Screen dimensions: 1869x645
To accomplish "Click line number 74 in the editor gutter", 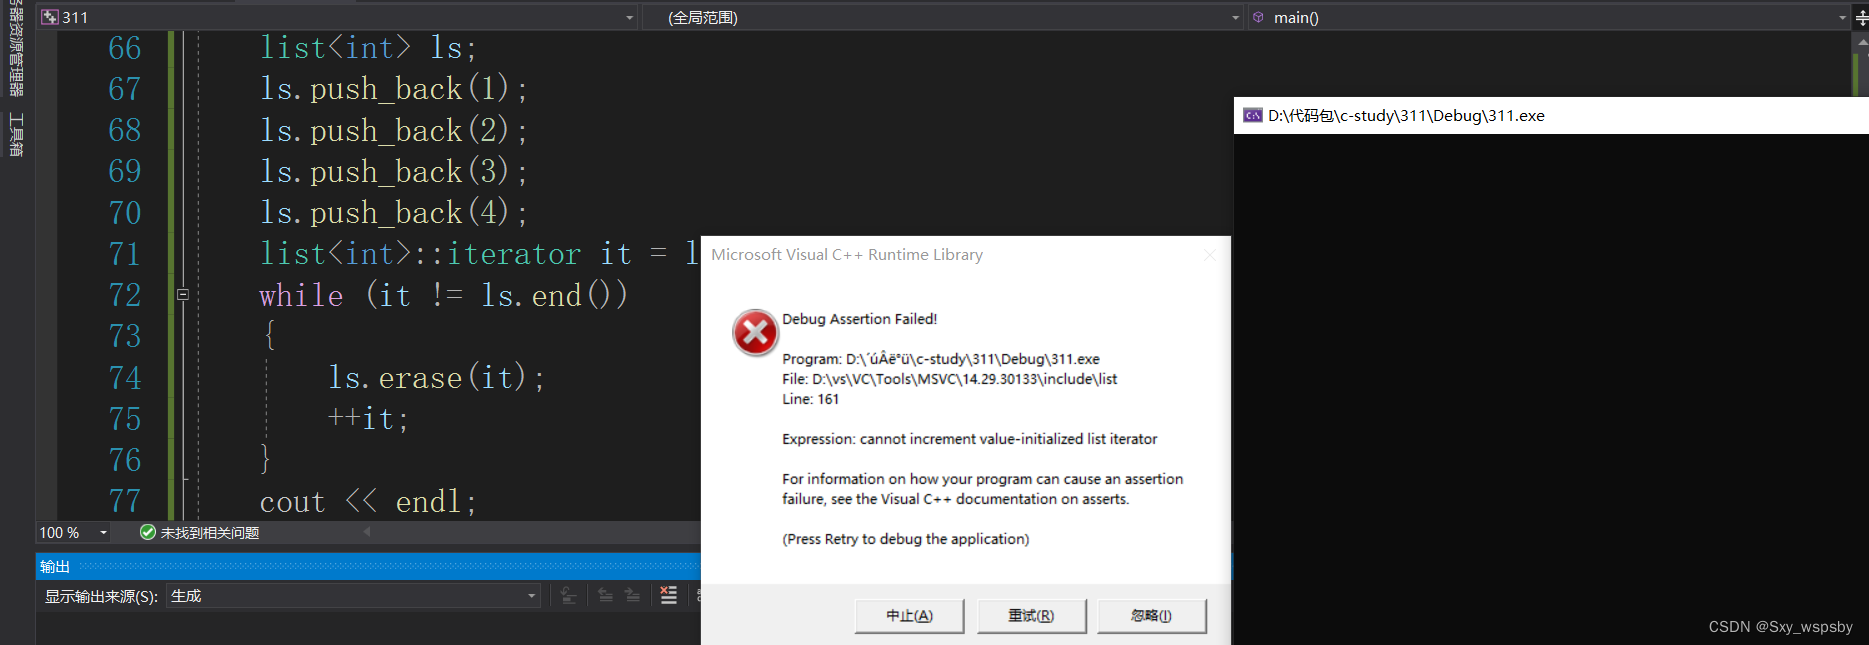I will click(125, 378).
